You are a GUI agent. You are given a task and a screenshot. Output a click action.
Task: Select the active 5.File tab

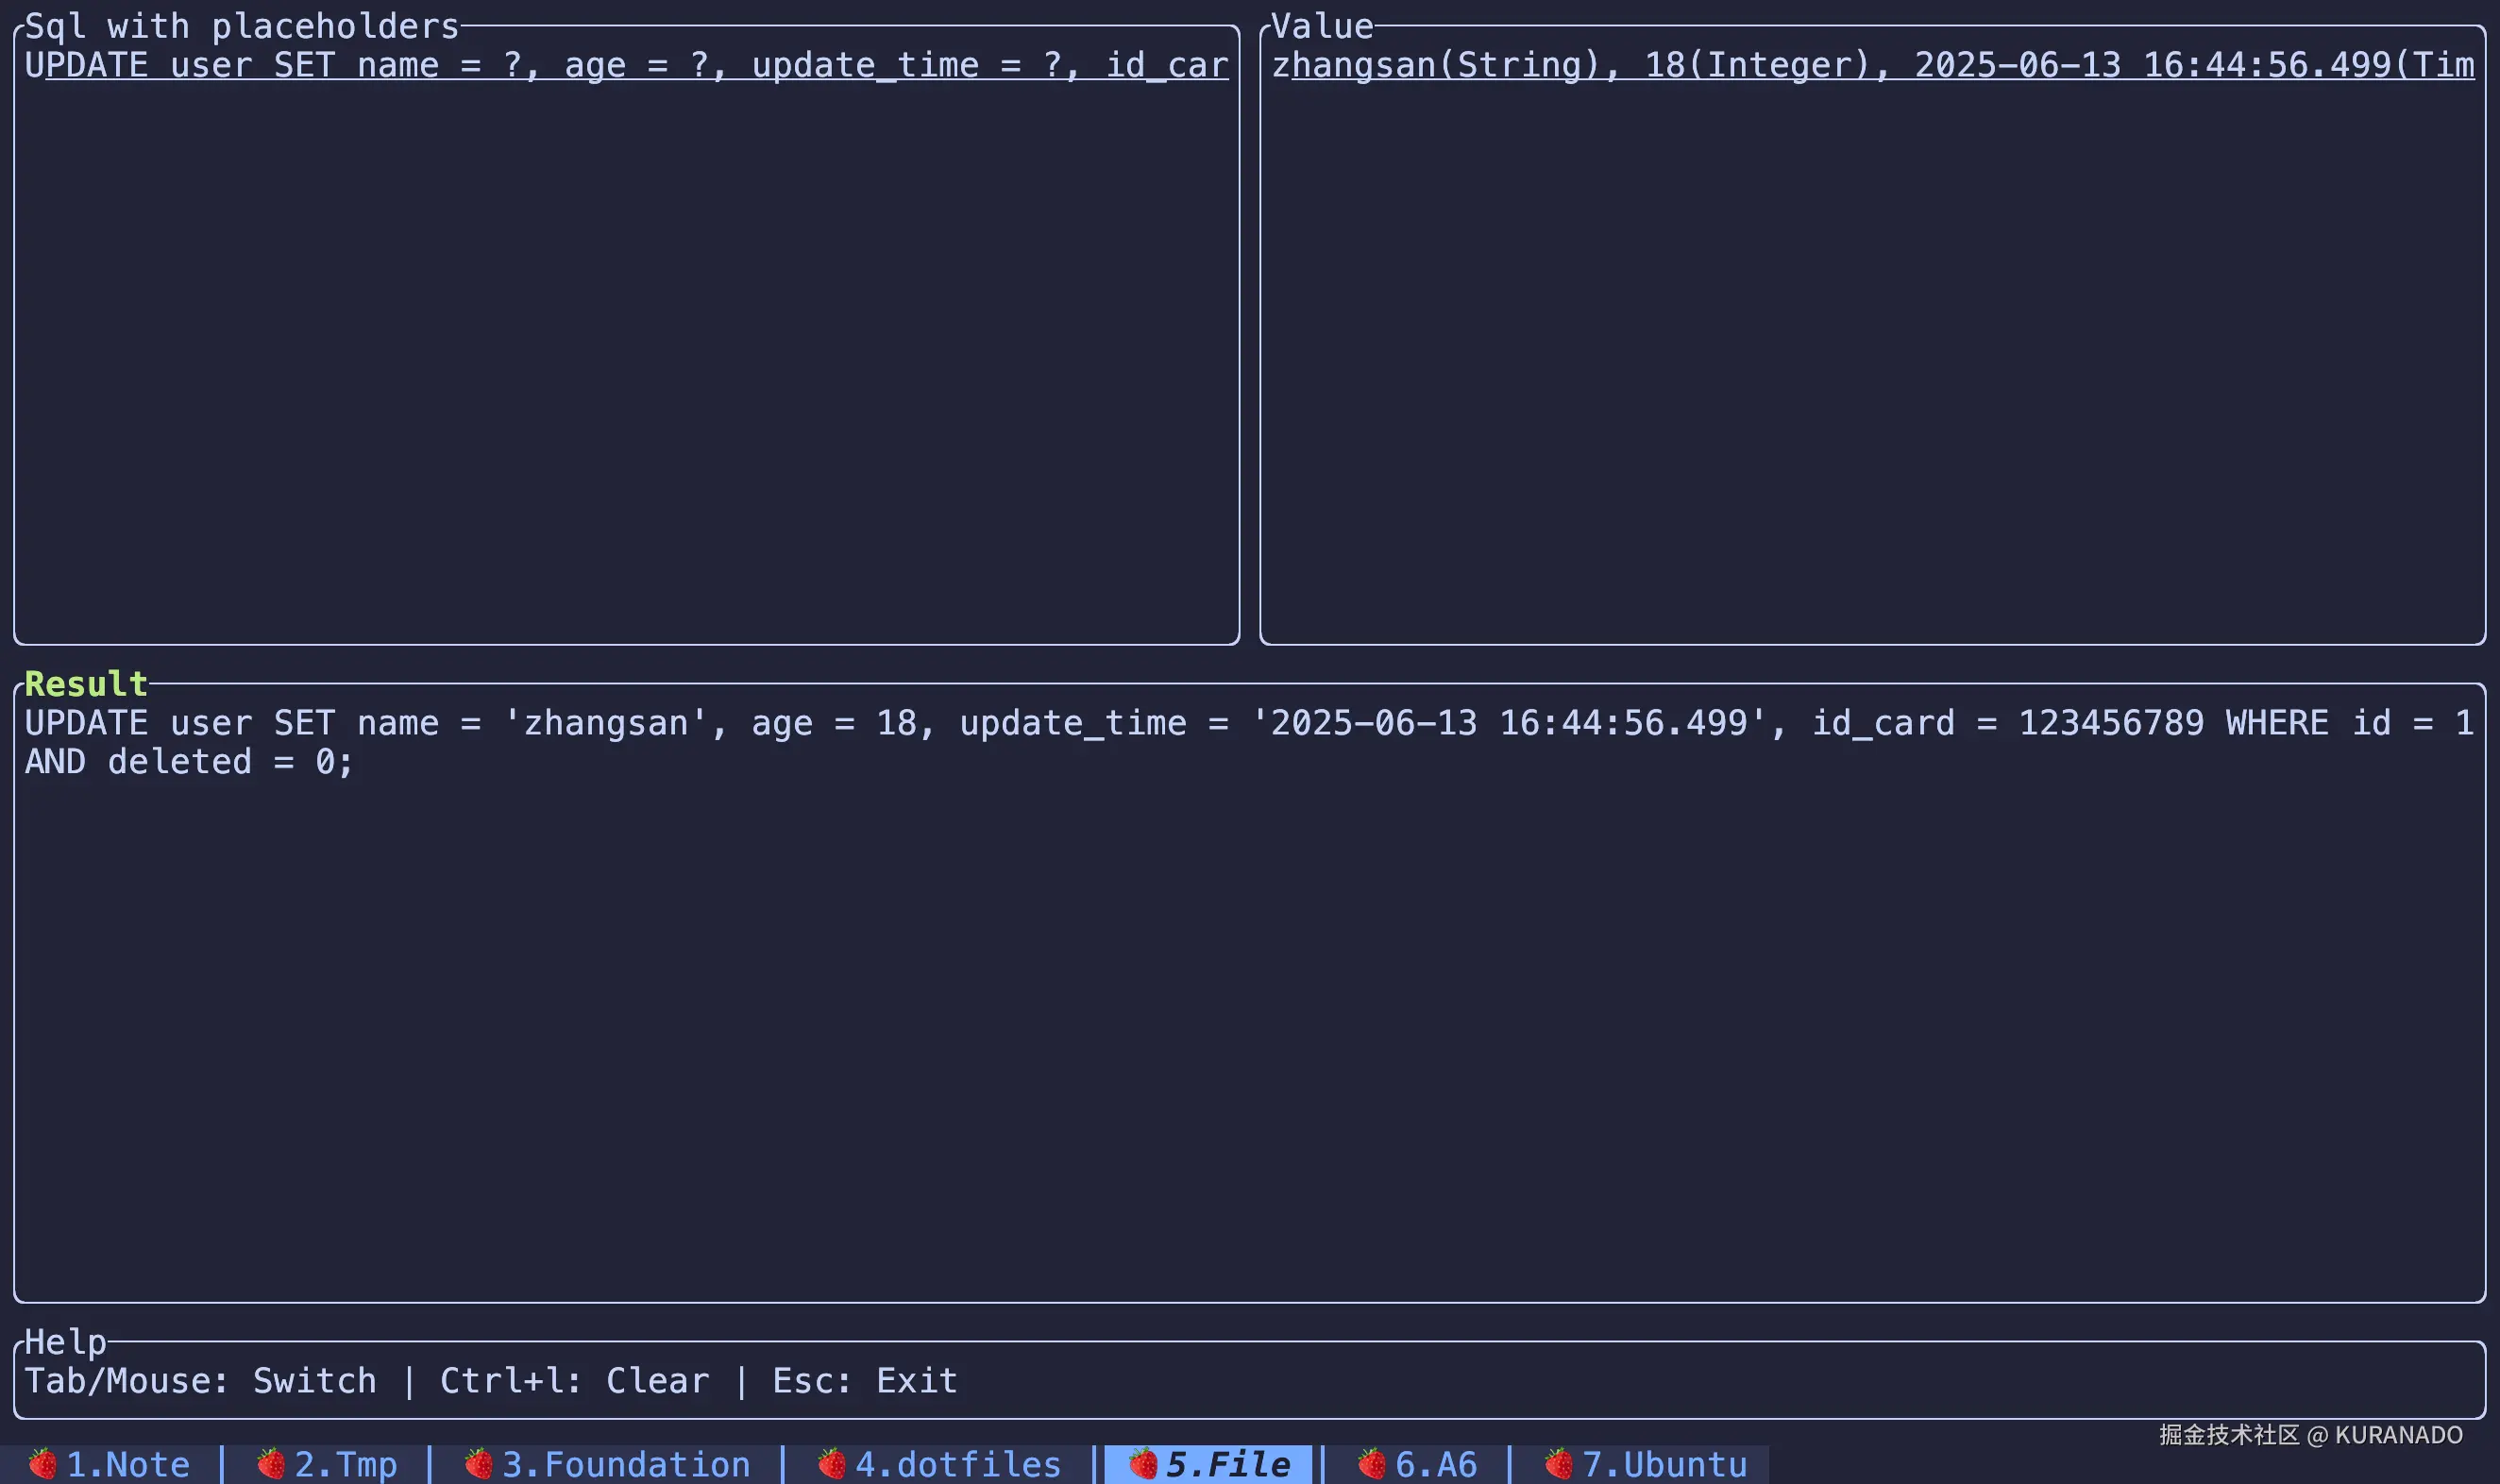1228,1465
